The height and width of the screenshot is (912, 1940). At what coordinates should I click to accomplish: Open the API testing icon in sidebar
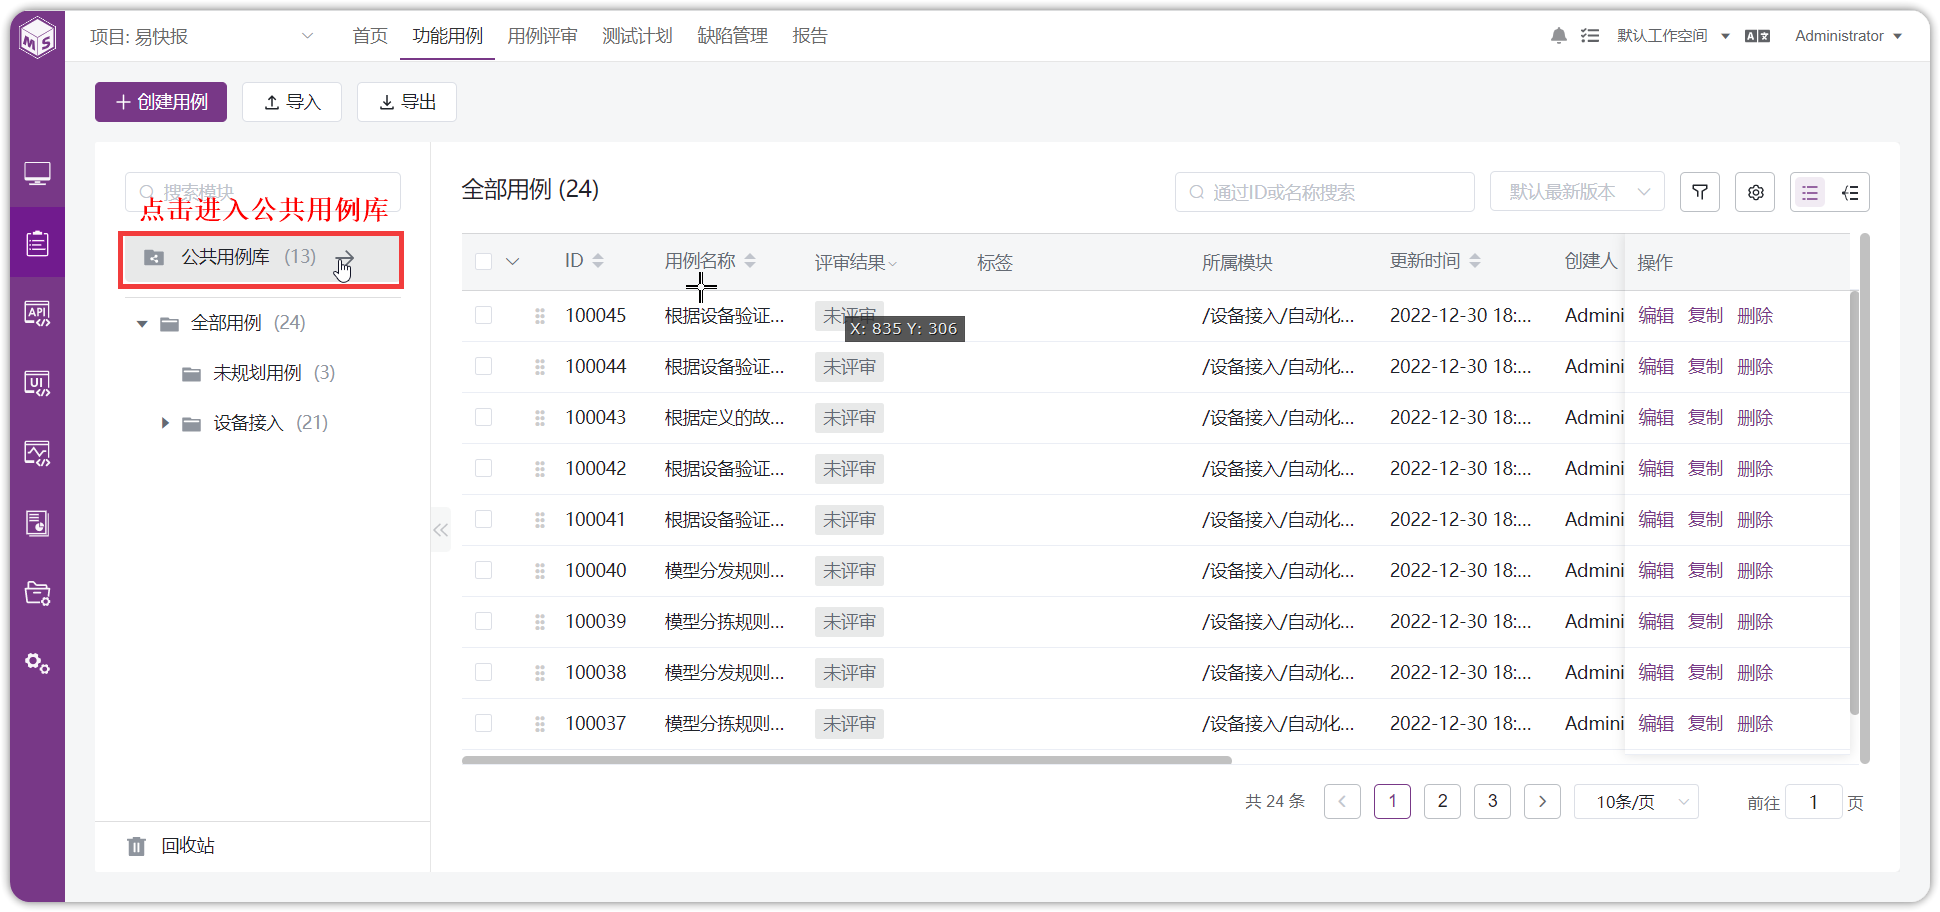pyautogui.click(x=37, y=313)
